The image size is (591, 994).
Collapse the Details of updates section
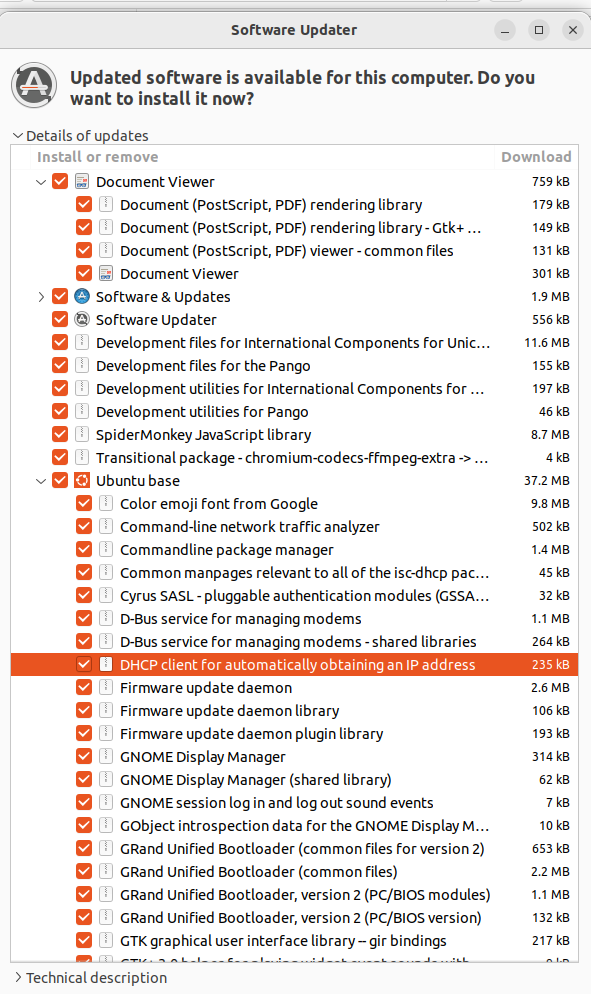[x=18, y=136]
